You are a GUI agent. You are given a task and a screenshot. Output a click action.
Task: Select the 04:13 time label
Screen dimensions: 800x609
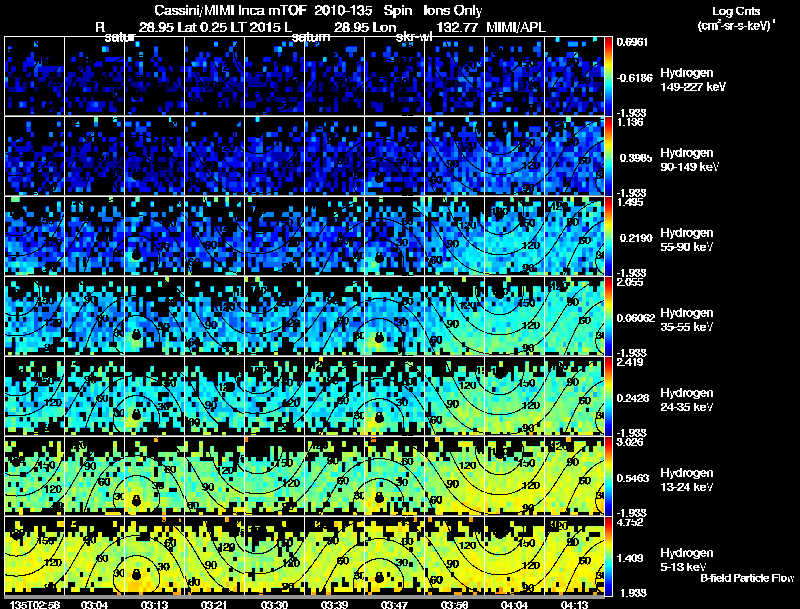coord(574,605)
